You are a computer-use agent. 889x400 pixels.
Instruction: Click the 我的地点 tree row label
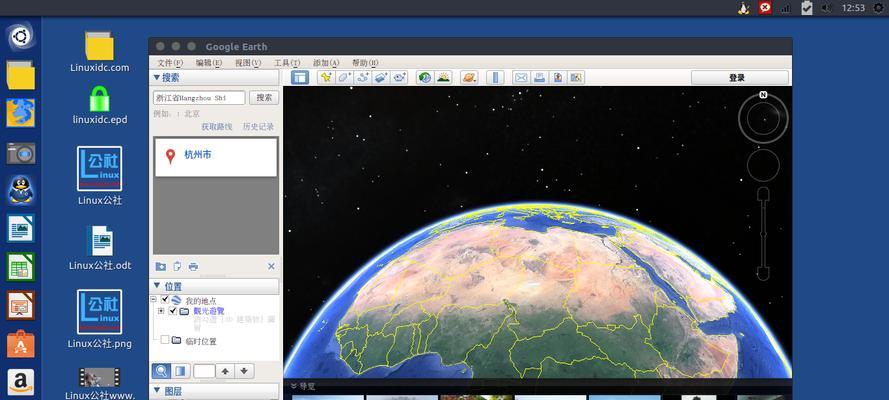click(201, 301)
